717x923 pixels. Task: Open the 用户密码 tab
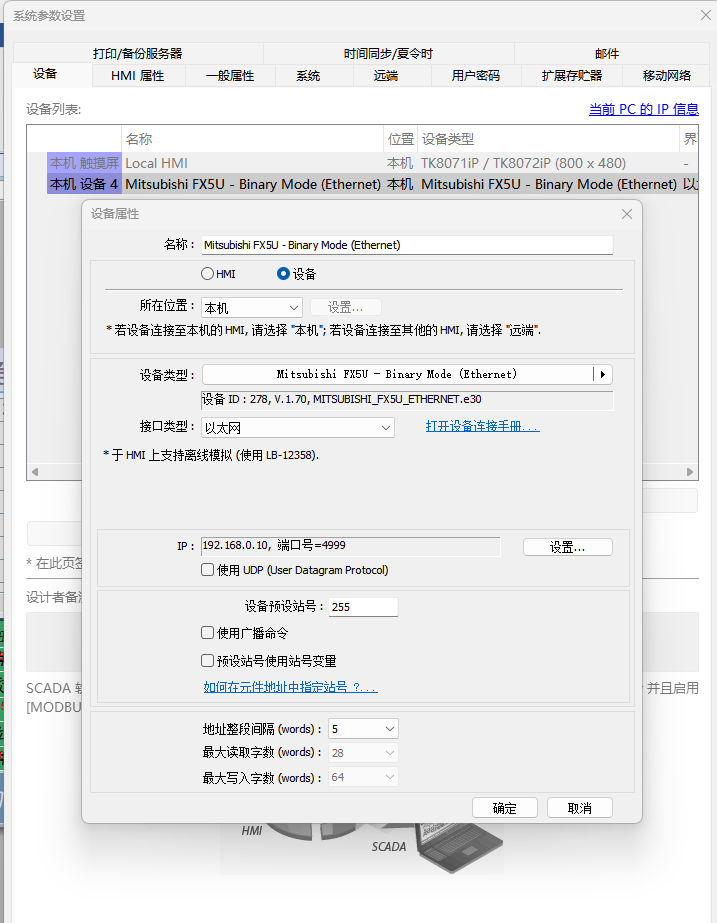coord(475,75)
